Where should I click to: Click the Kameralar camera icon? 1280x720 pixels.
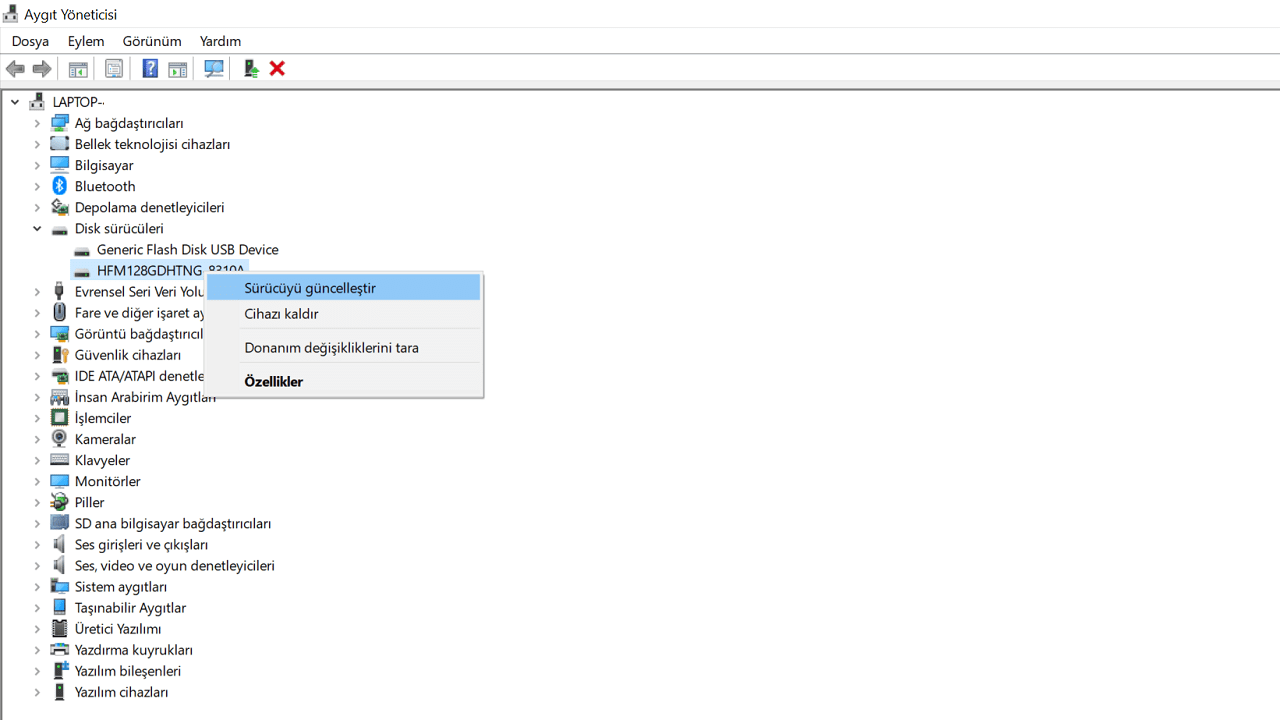coord(59,439)
